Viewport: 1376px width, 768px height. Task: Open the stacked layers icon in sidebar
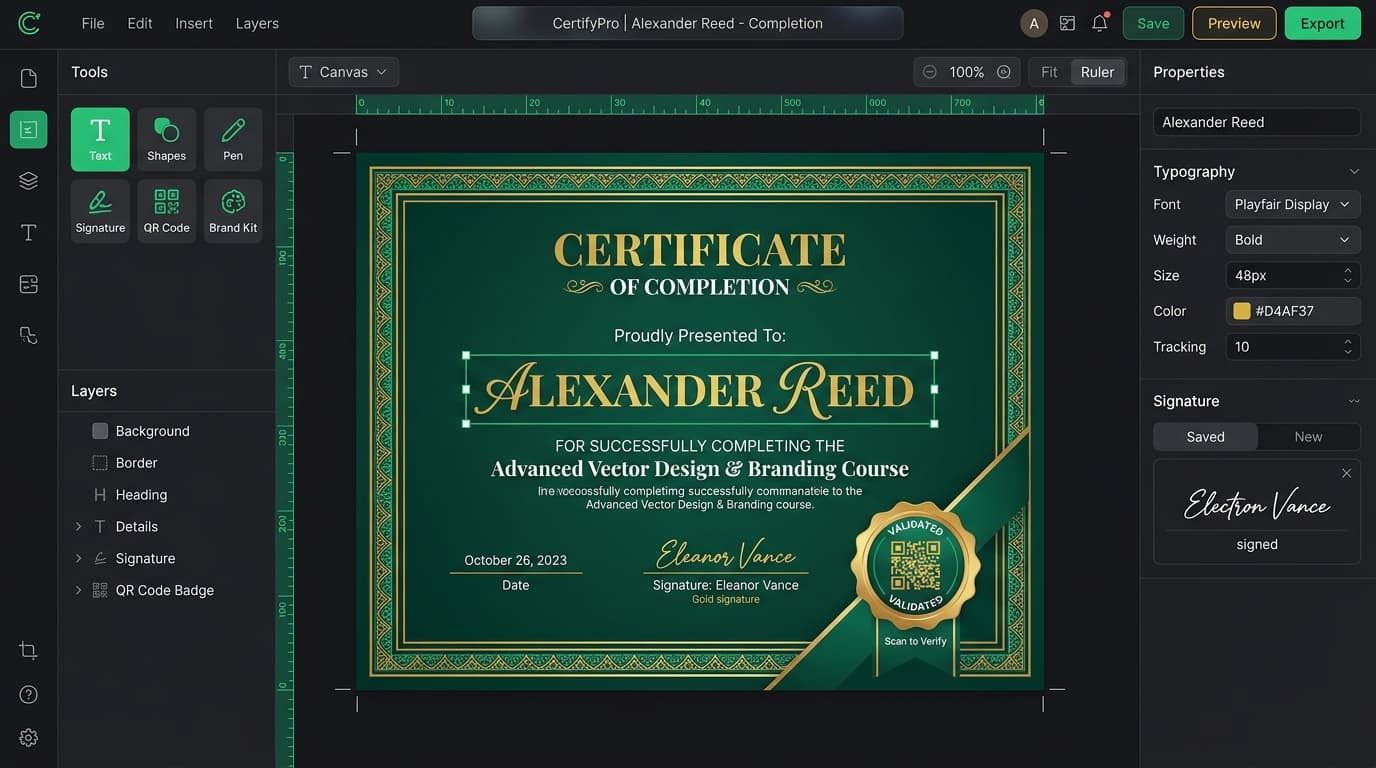click(x=29, y=181)
